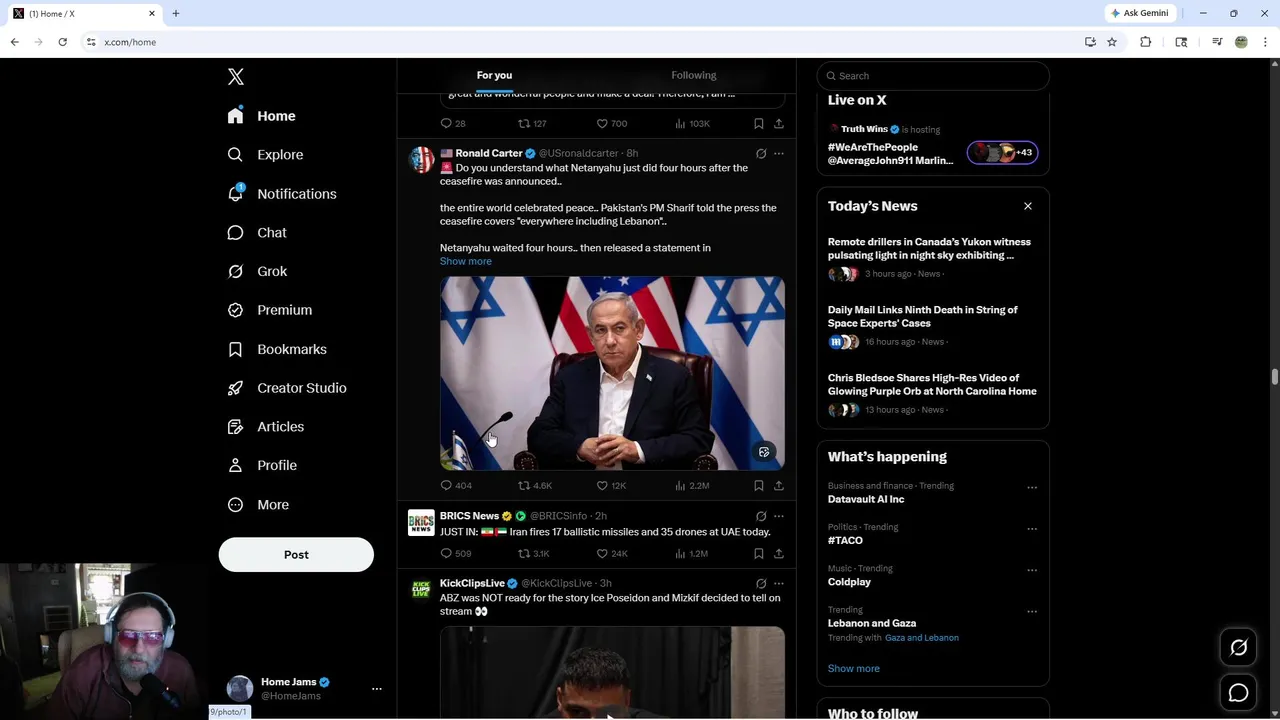Image resolution: width=1280 pixels, height=720 pixels.
Task: Open more options on BRICS News post
Action: (779, 517)
